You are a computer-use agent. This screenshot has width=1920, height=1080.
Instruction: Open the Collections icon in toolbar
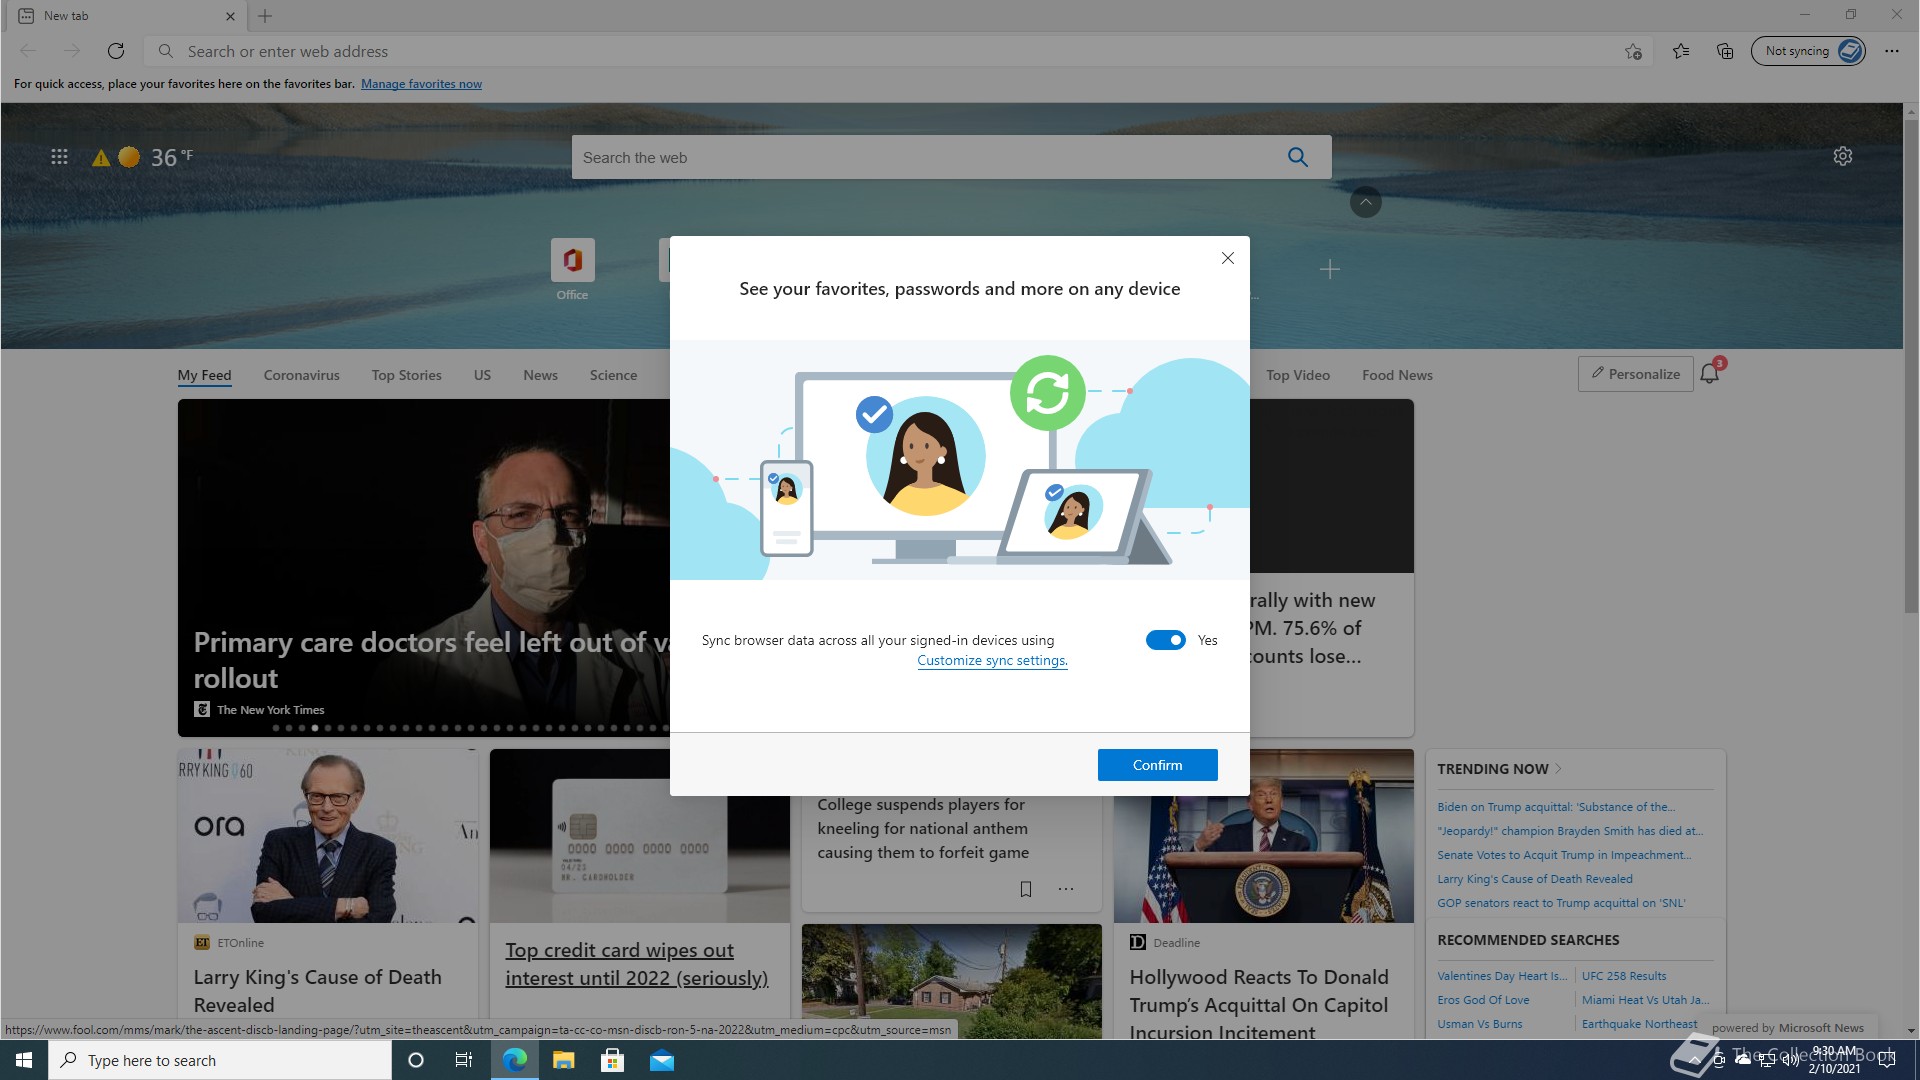(1725, 51)
